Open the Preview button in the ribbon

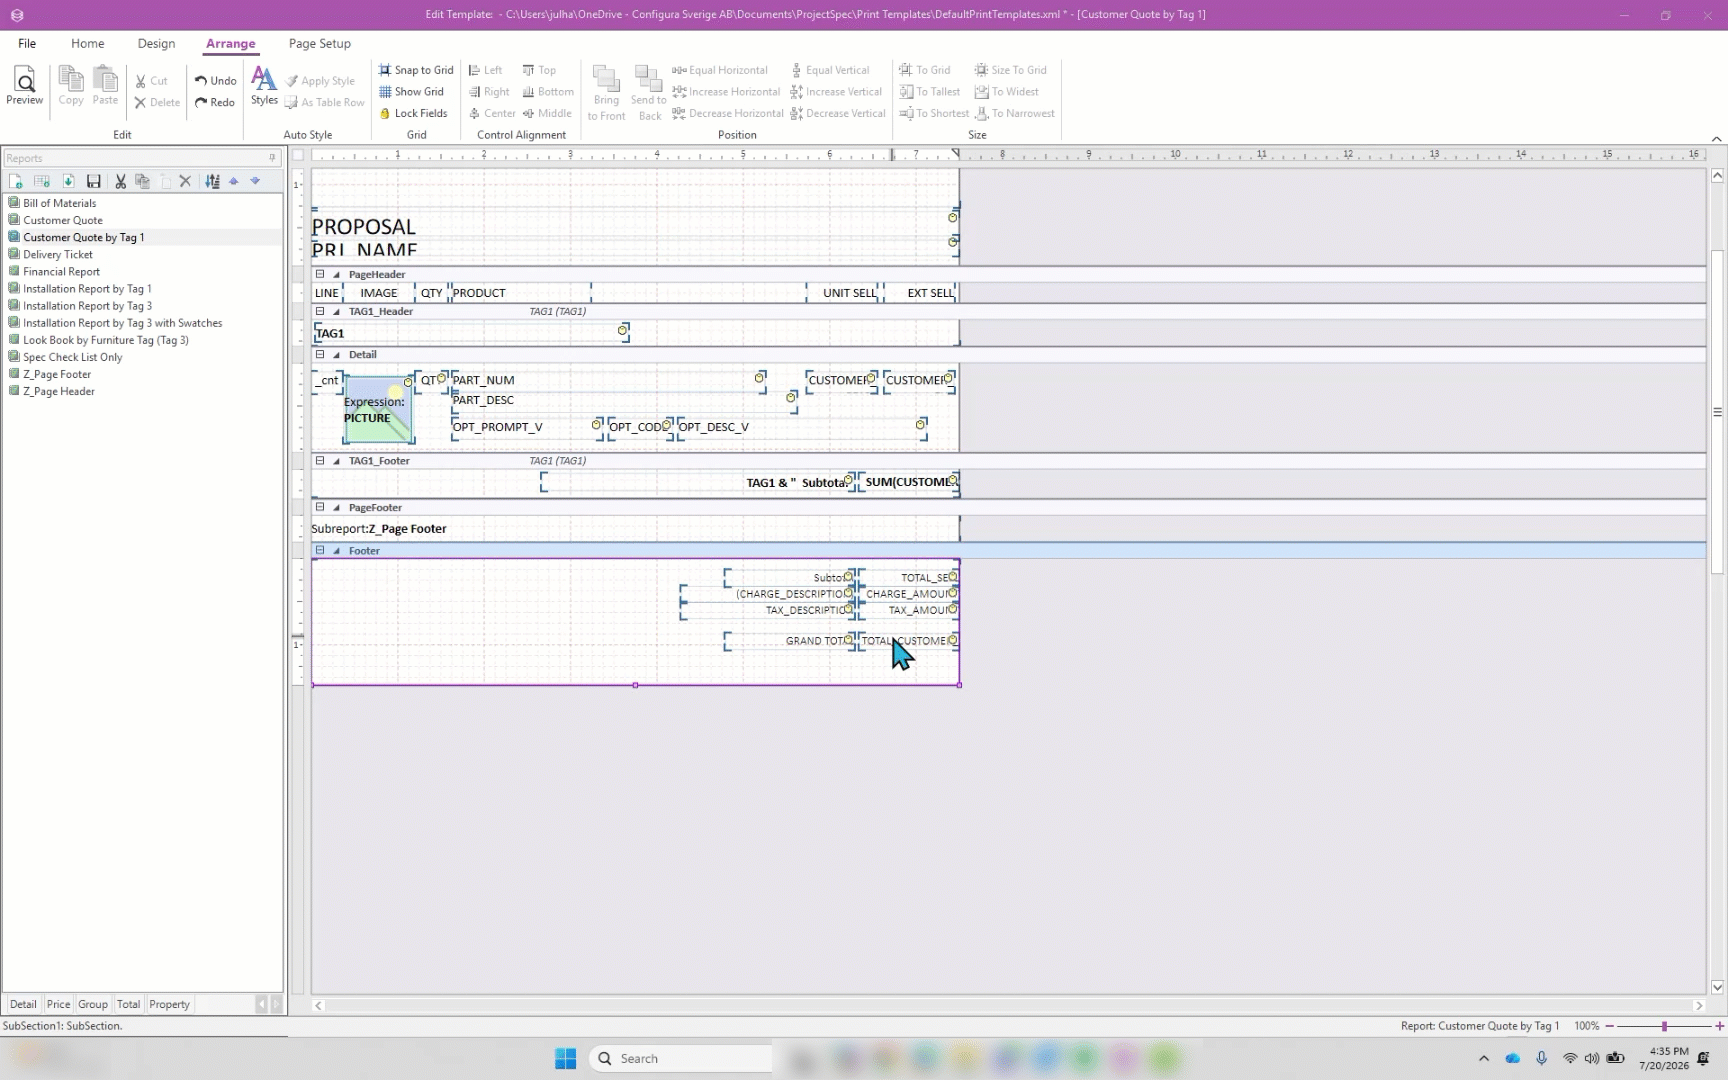pos(24,86)
